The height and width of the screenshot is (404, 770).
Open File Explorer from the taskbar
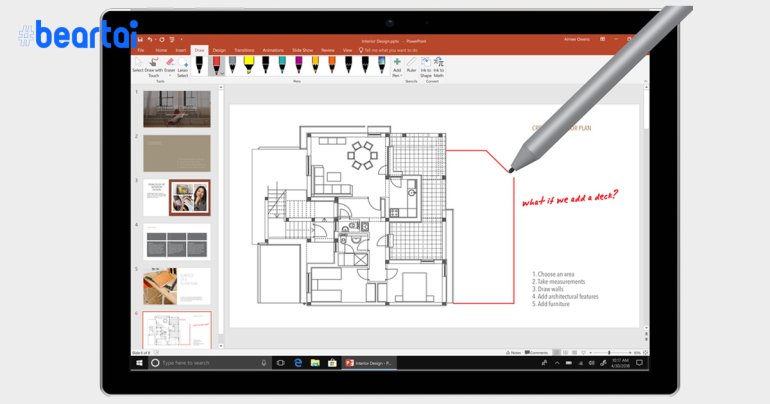(314, 363)
